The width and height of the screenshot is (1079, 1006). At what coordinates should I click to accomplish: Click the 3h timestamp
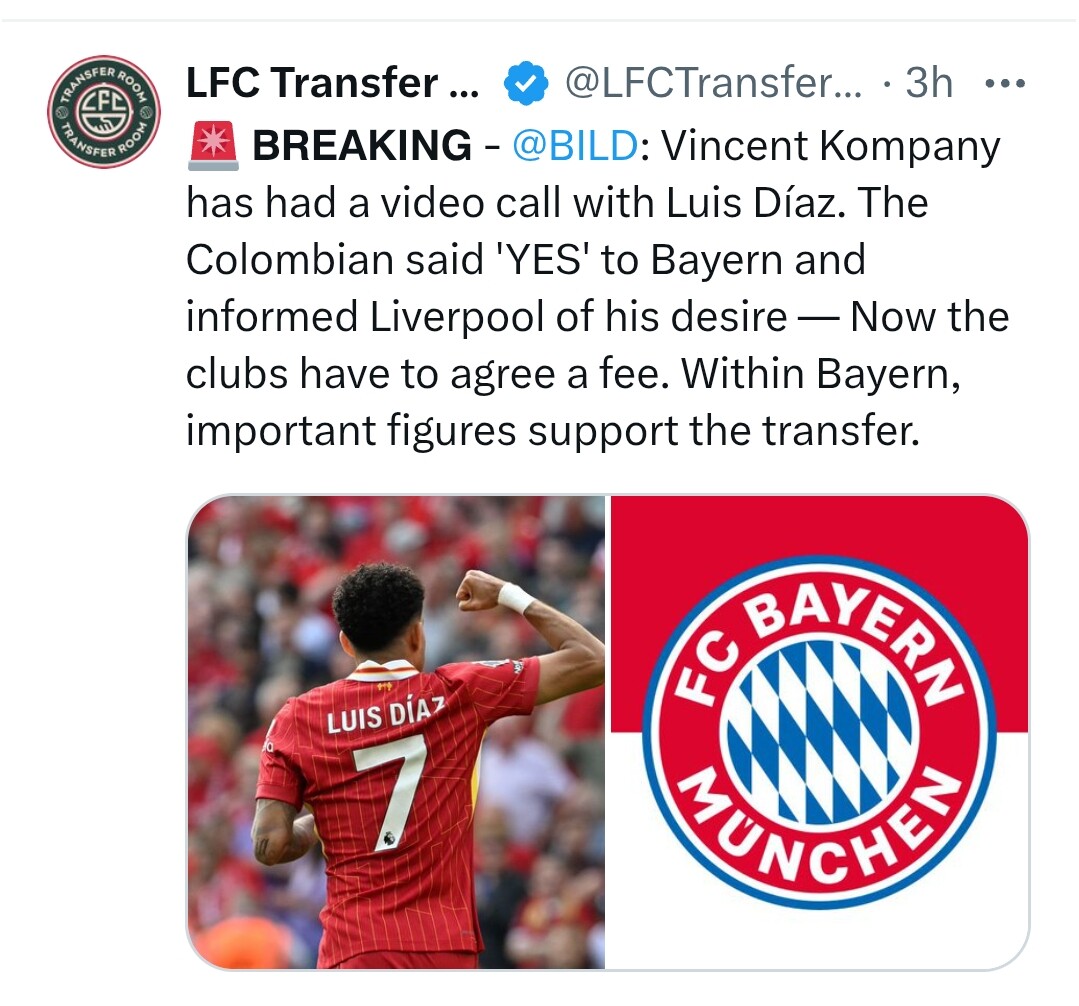pyautogui.click(x=928, y=83)
